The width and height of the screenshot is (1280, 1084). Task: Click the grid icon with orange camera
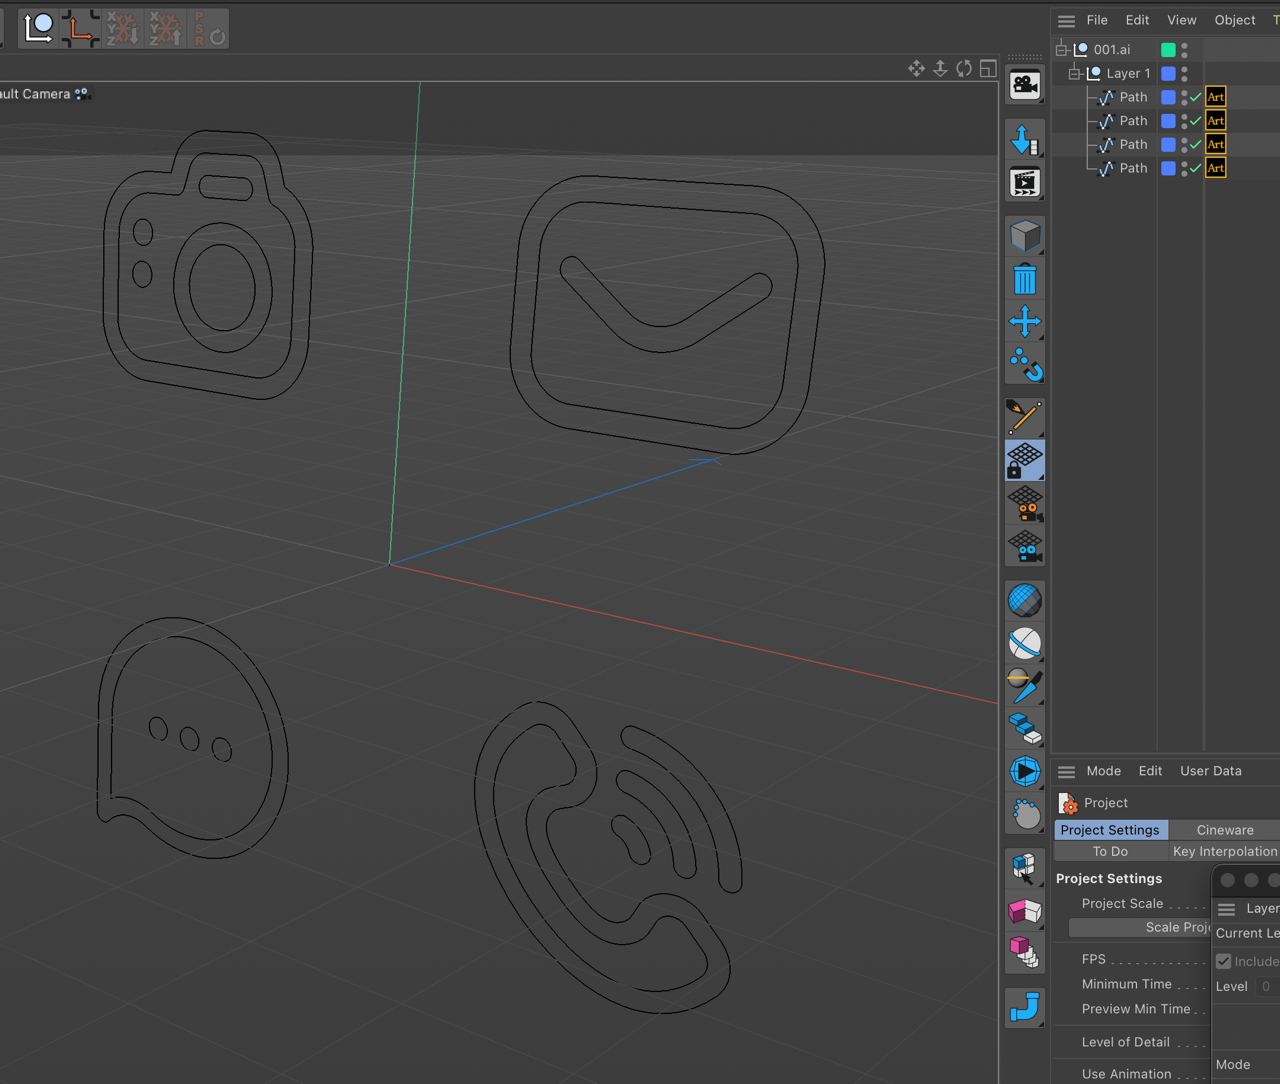1024,503
